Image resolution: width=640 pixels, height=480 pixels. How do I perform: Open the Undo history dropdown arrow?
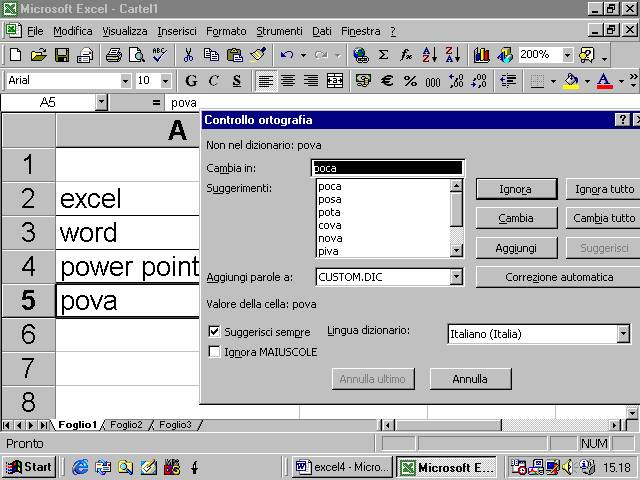[303, 55]
